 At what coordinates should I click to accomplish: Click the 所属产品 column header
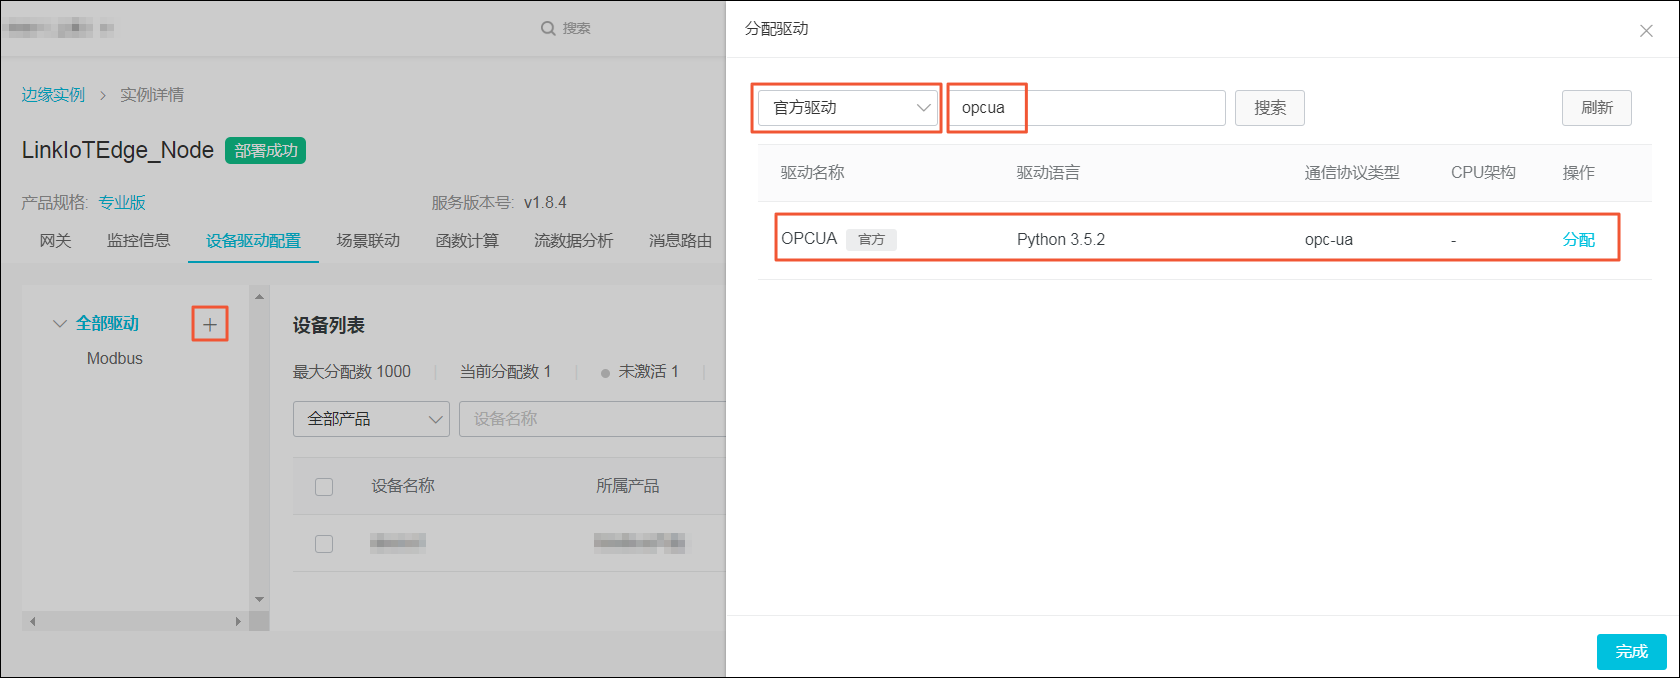coord(628,487)
